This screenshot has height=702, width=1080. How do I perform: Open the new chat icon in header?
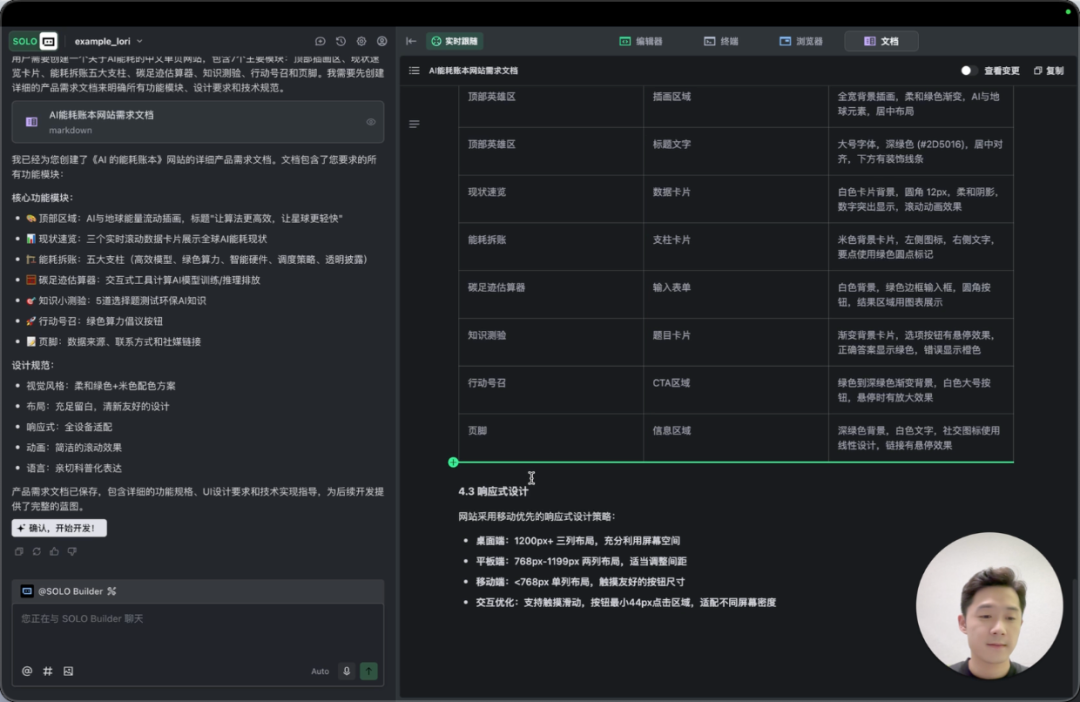[x=320, y=41]
